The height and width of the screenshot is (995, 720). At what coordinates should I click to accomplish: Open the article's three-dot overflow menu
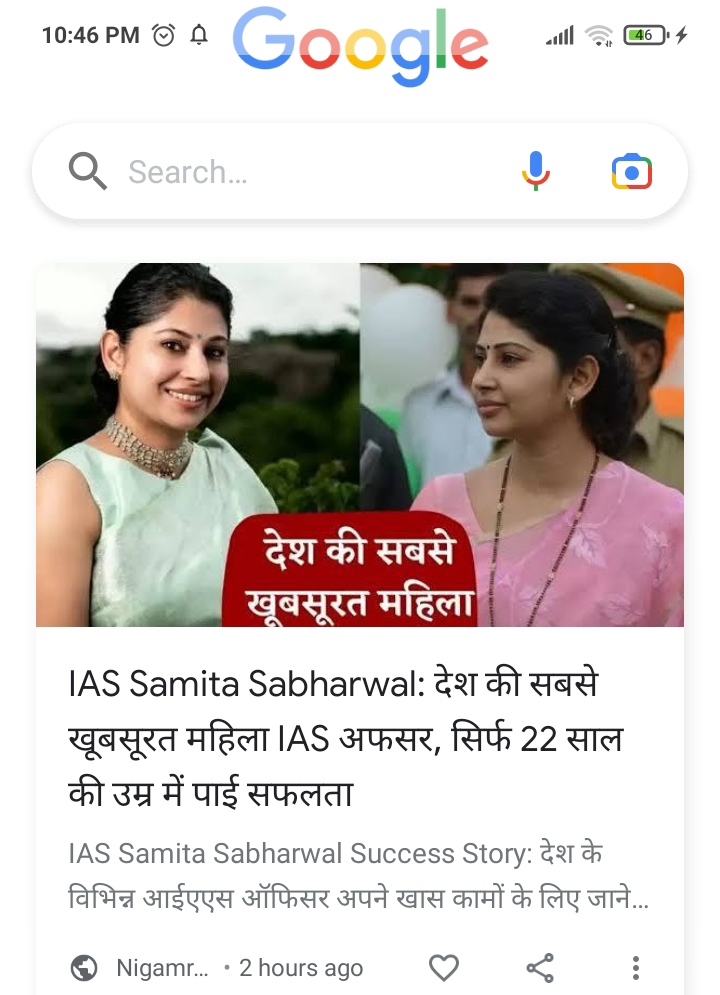[636, 968]
